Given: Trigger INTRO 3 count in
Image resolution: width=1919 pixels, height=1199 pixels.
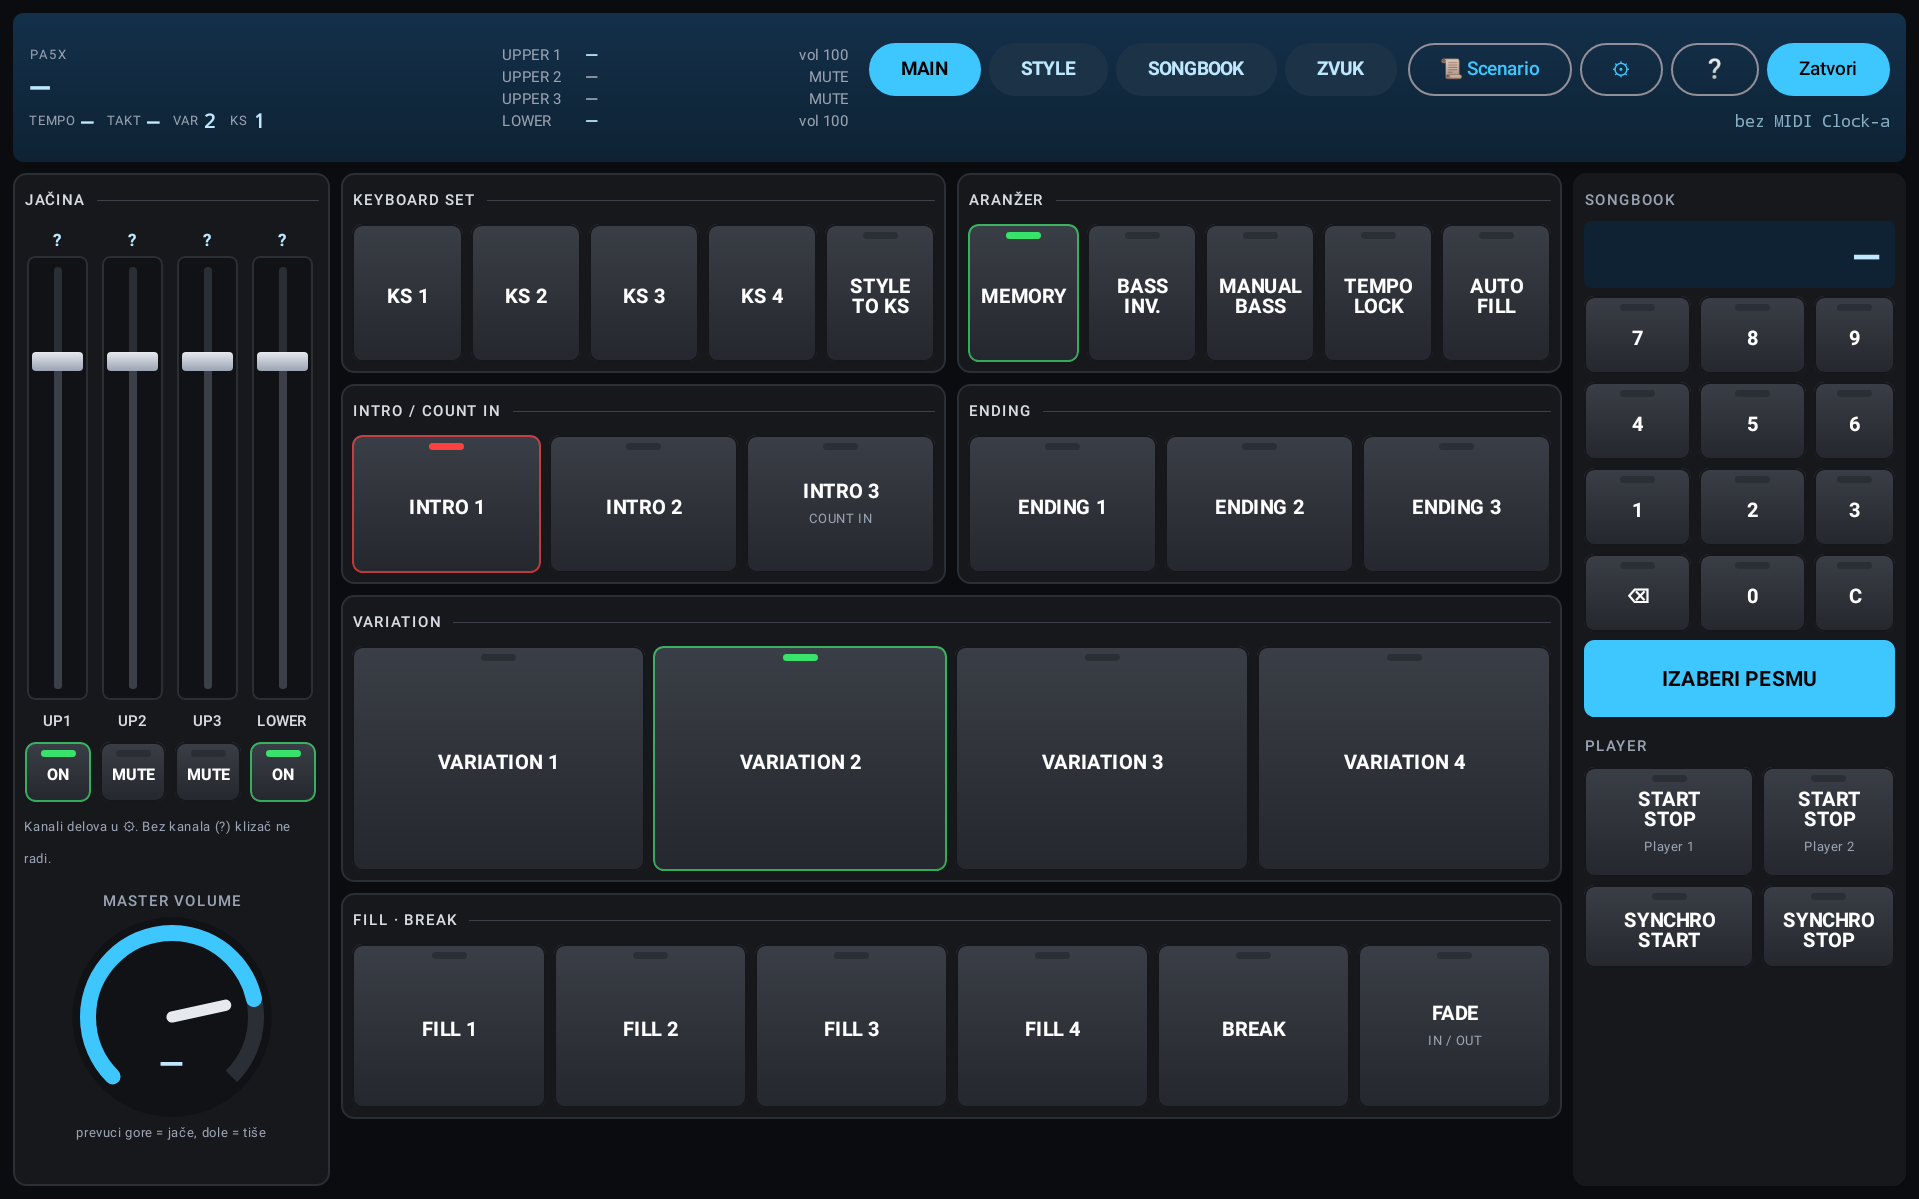Looking at the screenshot, I should pyautogui.click(x=840, y=504).
